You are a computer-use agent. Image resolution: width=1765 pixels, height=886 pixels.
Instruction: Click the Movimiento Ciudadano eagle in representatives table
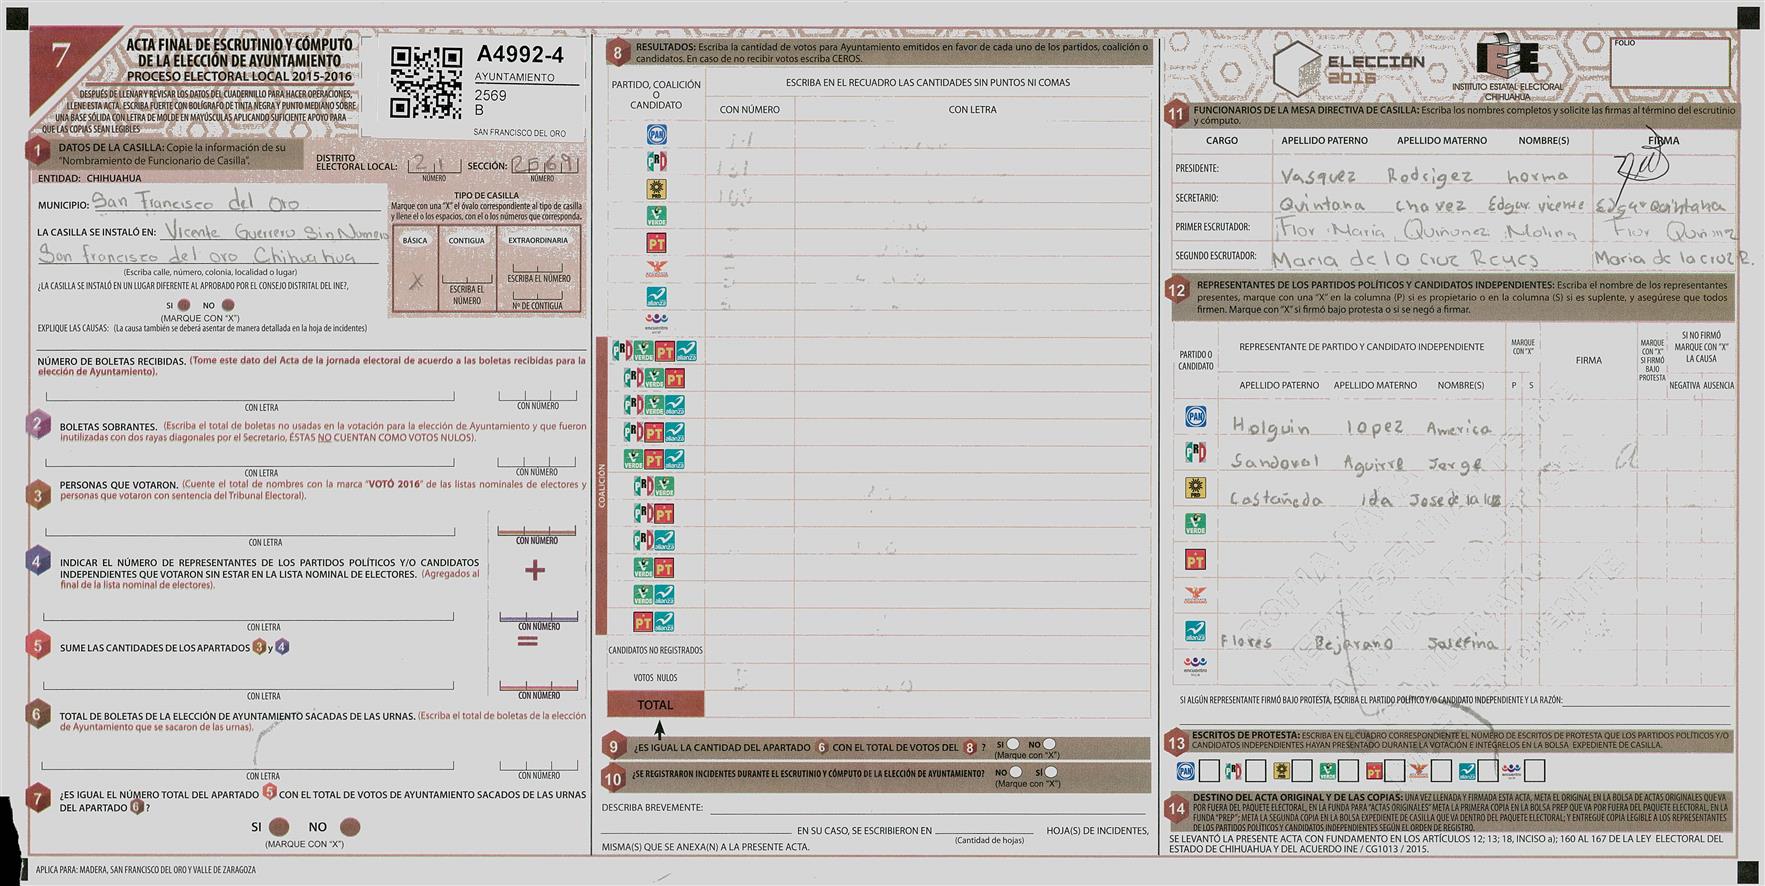coord(1195,596)
